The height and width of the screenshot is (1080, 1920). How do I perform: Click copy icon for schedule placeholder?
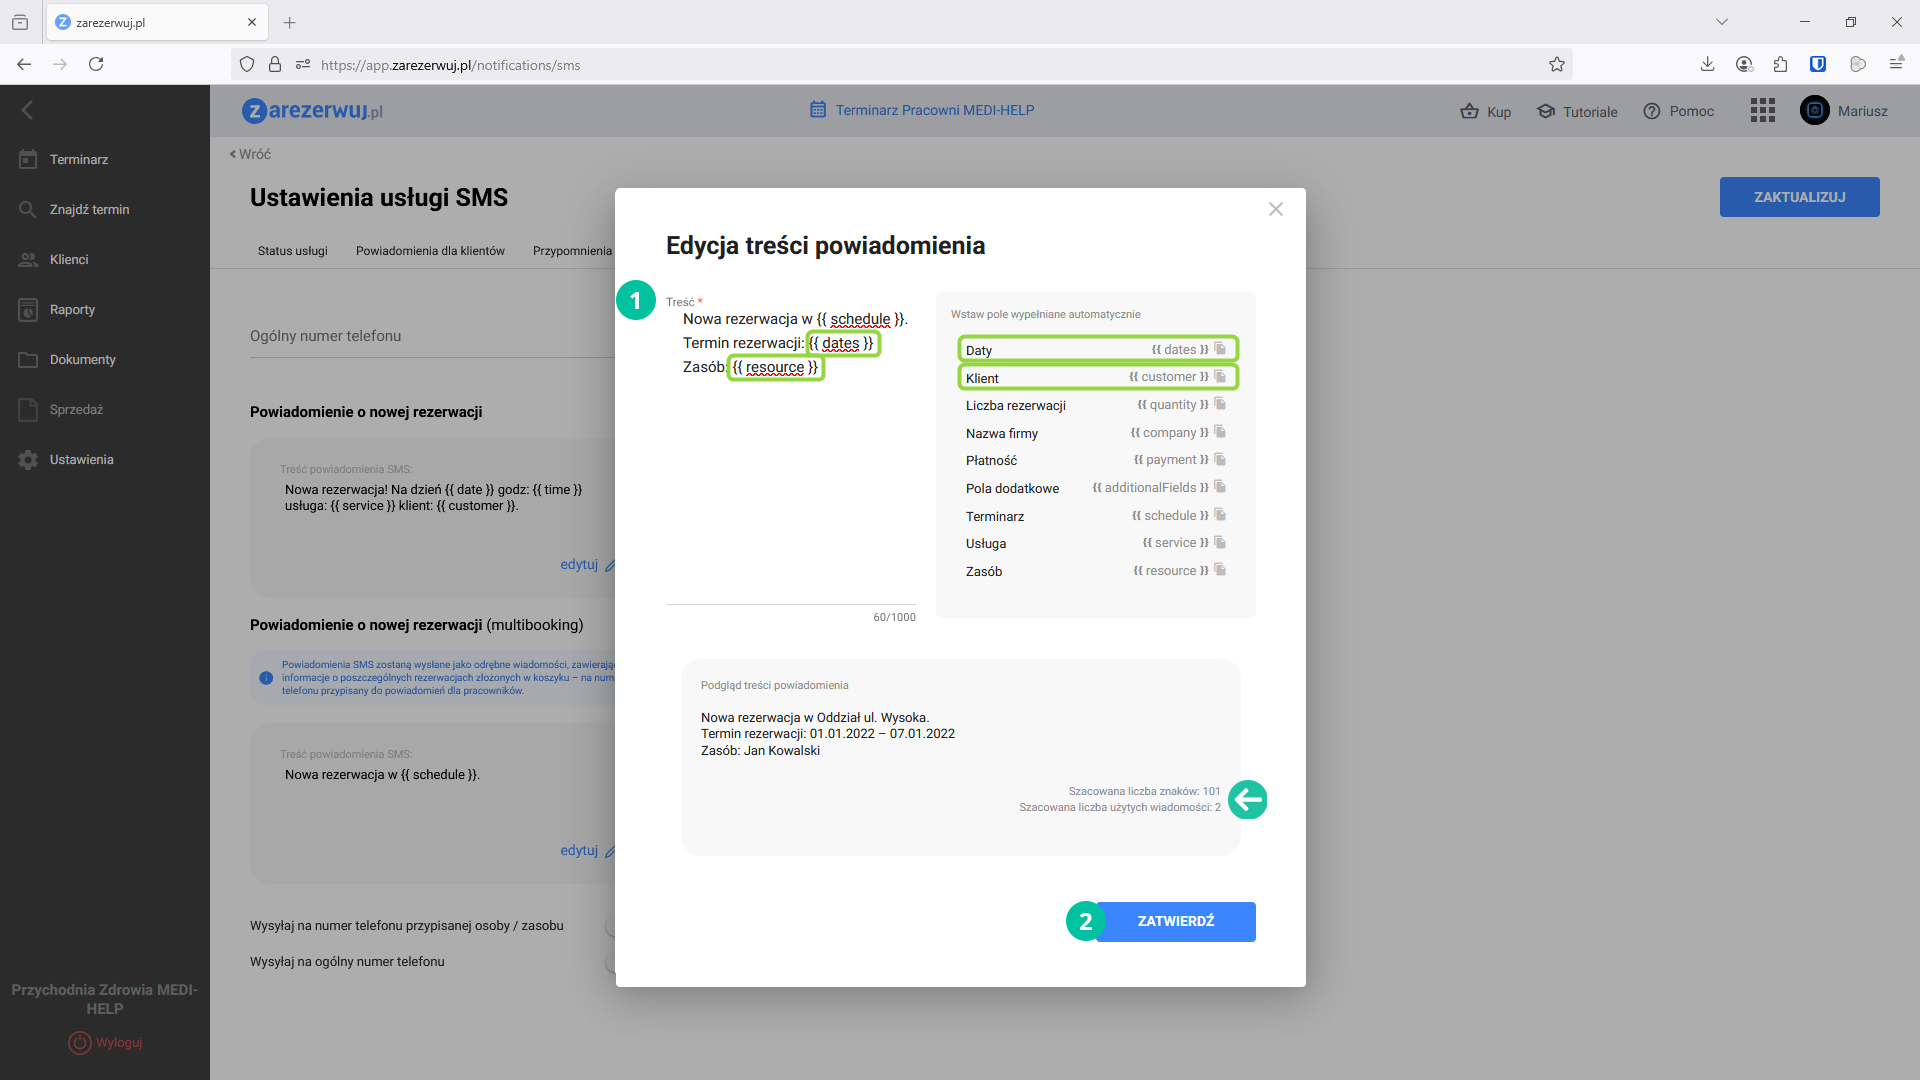point(1220,515)
